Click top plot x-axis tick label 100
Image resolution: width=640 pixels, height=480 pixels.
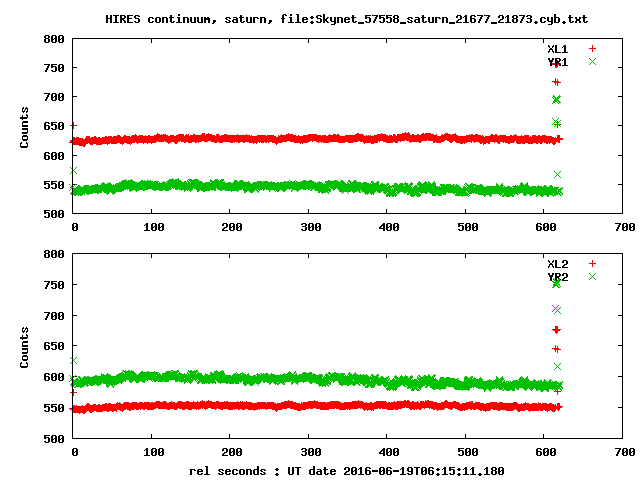point(153,227)
